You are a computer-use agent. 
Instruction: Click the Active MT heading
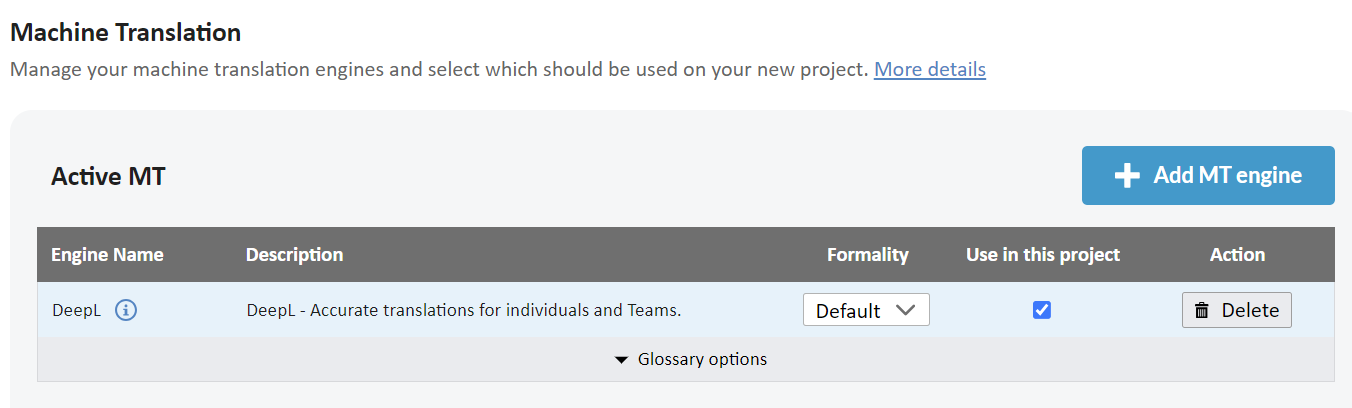pos(108,177)
